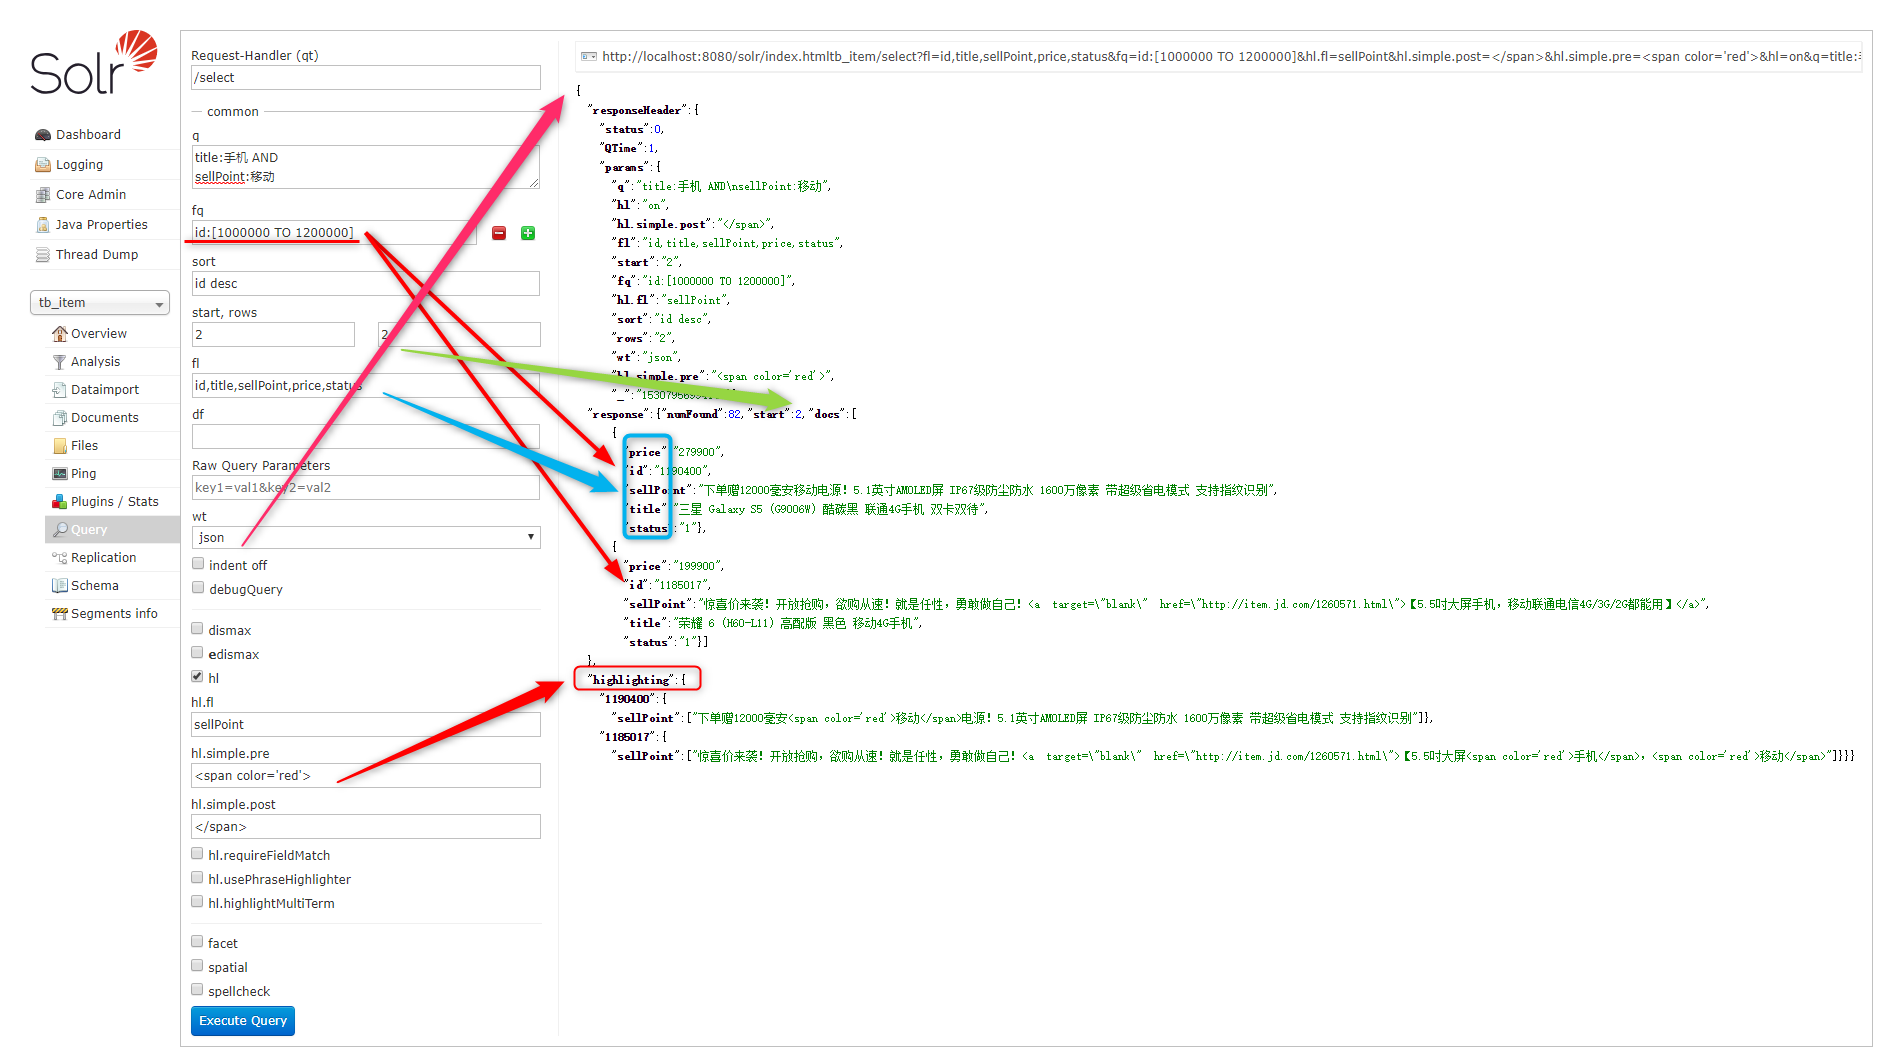1877x1052 pixels.
Task: Remove fq filter with red minus icon
Action: 499,233
